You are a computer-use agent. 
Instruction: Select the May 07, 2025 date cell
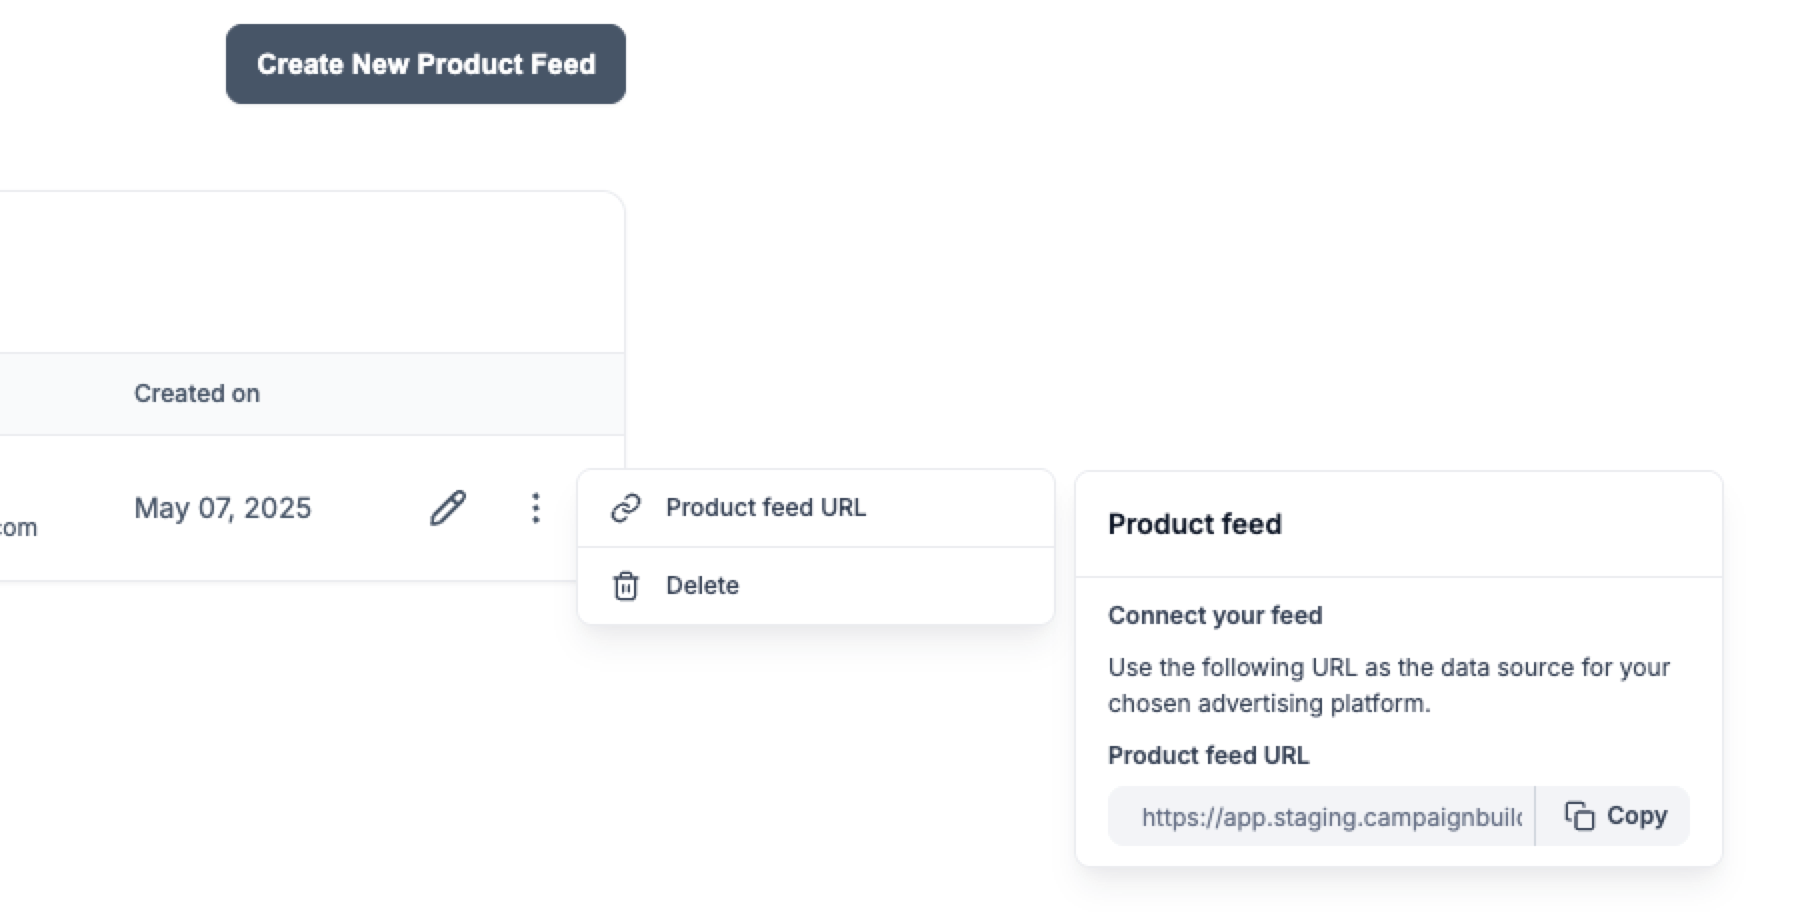pyautogui.click(x=223, y=508)
